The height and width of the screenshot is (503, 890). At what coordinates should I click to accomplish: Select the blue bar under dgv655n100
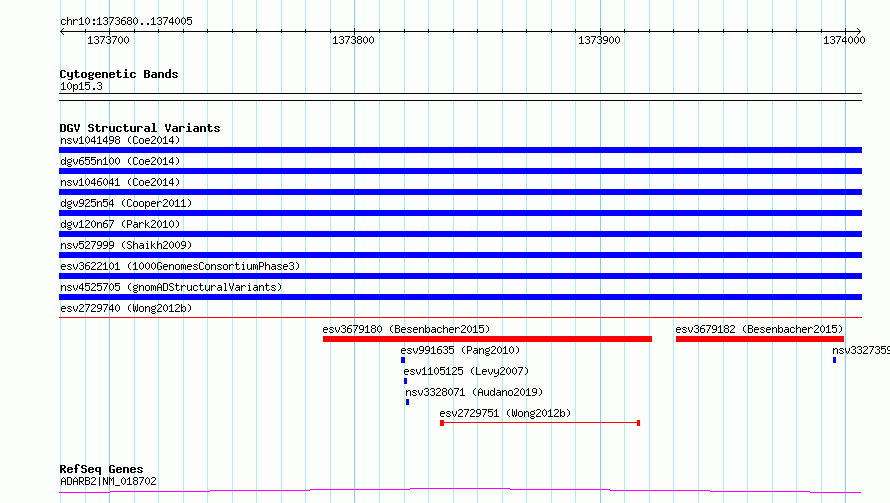(x=460, y=171)
